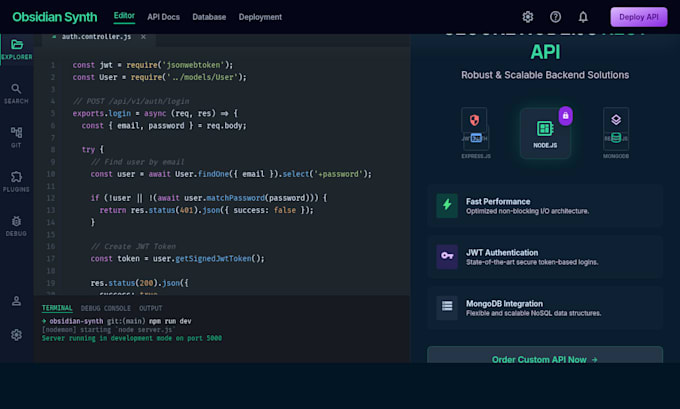Screen dimensions: 680x409
Task: Click line number 17 in the gutter
Action: [51, 259]
